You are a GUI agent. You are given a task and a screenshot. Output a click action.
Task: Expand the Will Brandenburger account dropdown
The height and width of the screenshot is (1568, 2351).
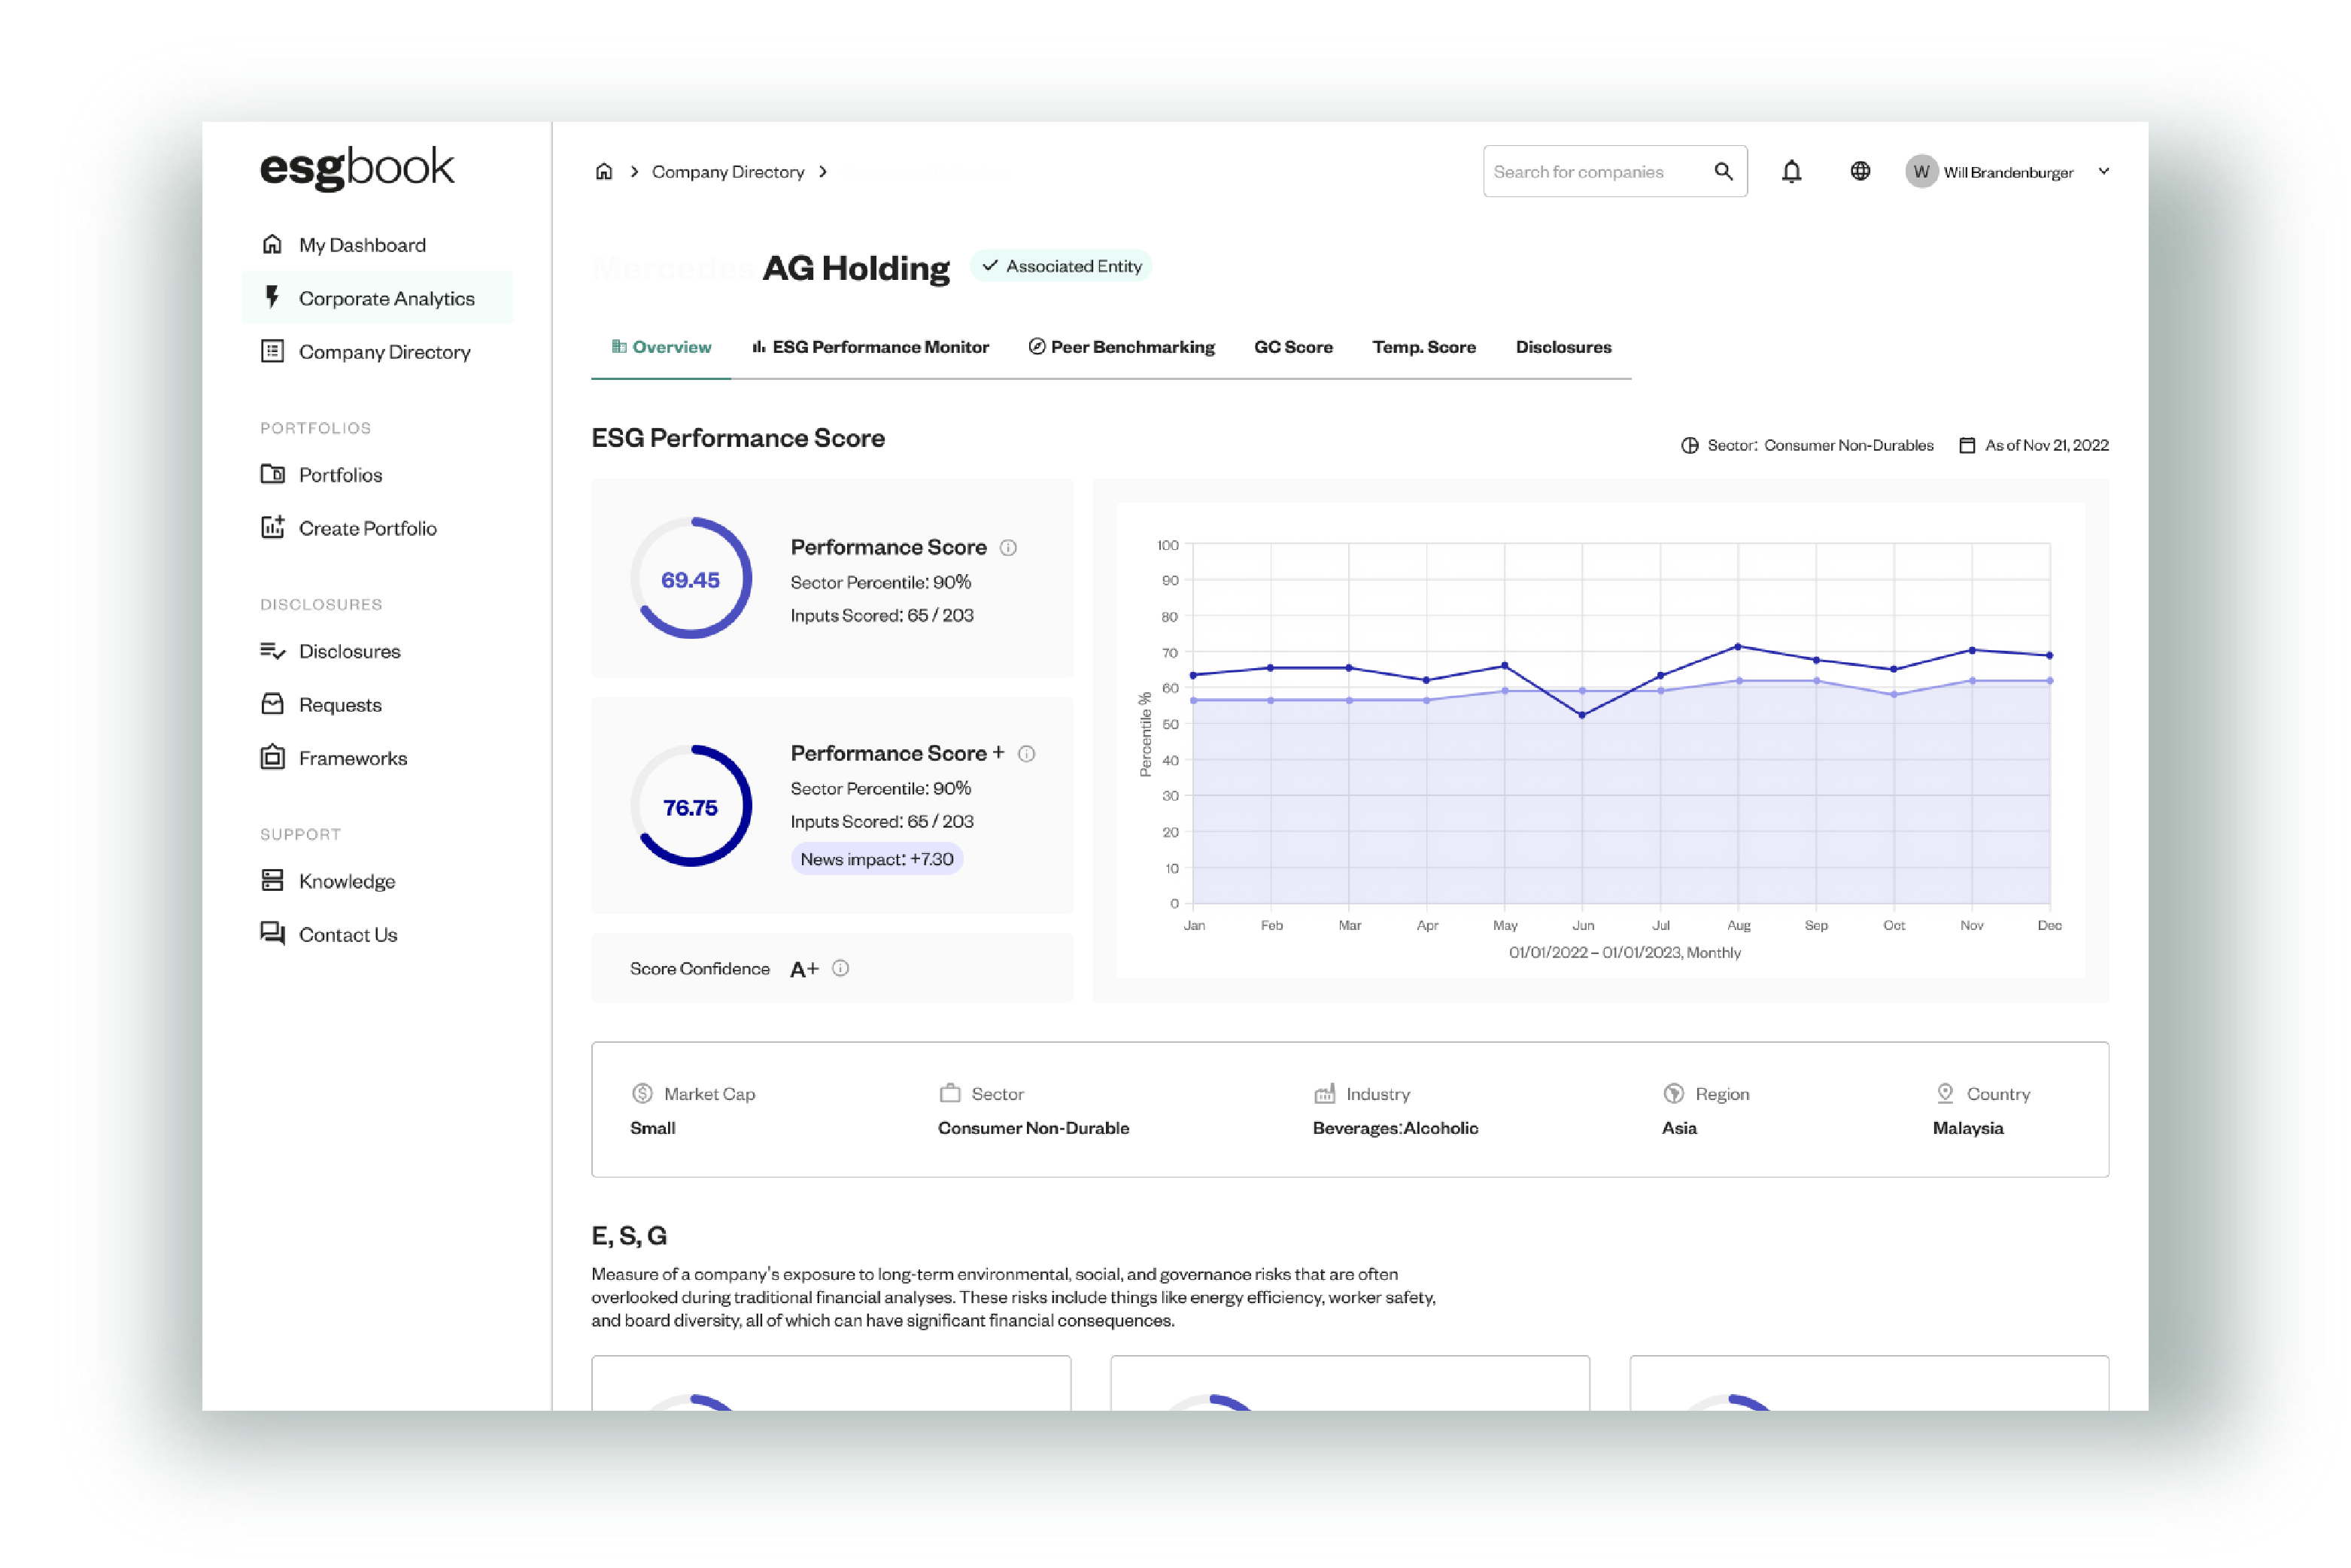2104,171
